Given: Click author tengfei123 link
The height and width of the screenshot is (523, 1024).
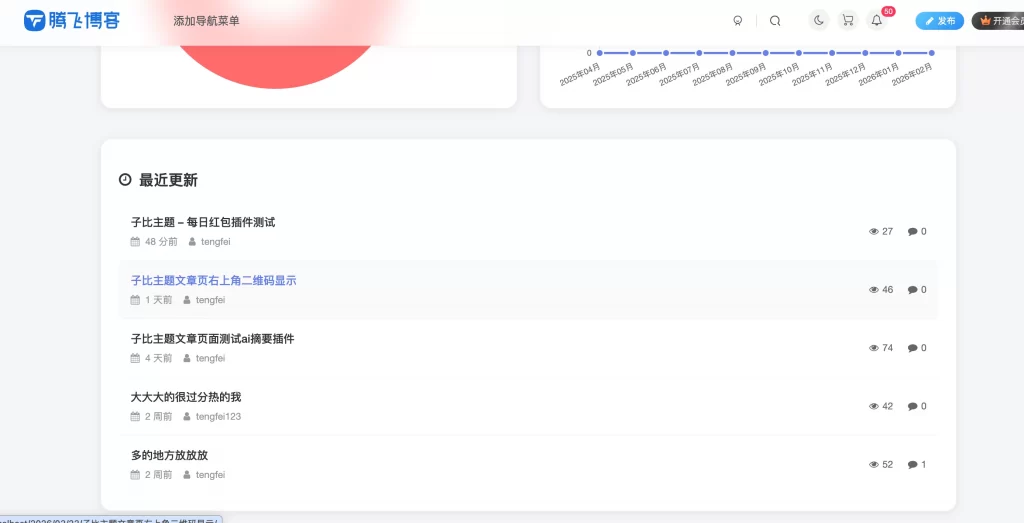Looking at the screenshot, I should [218, 417].
